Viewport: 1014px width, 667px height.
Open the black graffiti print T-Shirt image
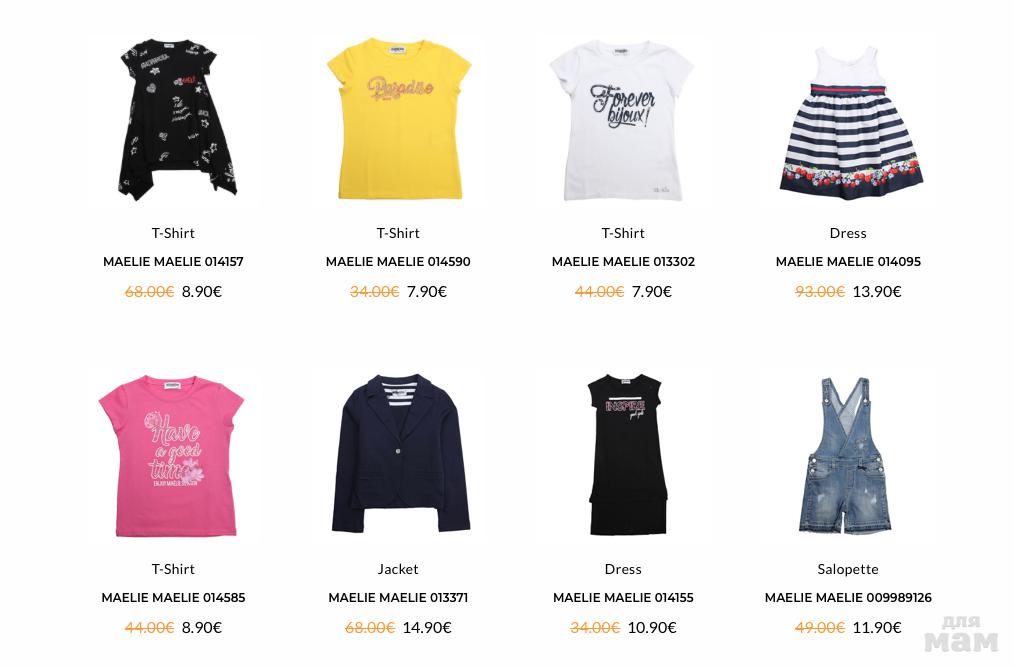click(x=174, y=120)
